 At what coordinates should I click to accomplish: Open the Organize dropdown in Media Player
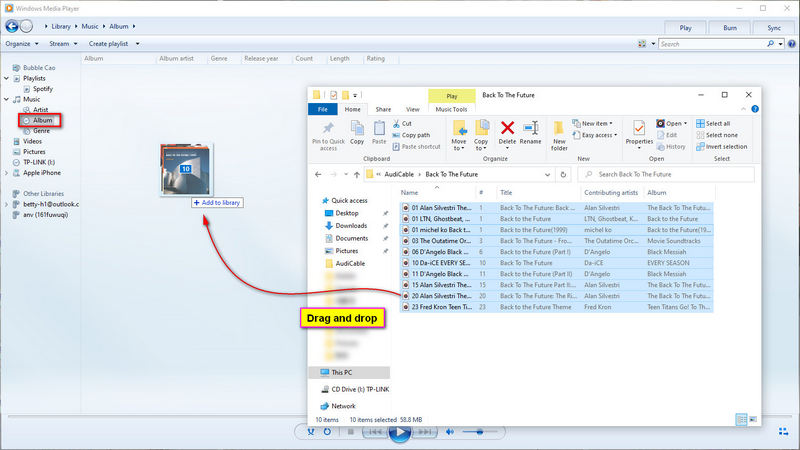click(22, 44)
